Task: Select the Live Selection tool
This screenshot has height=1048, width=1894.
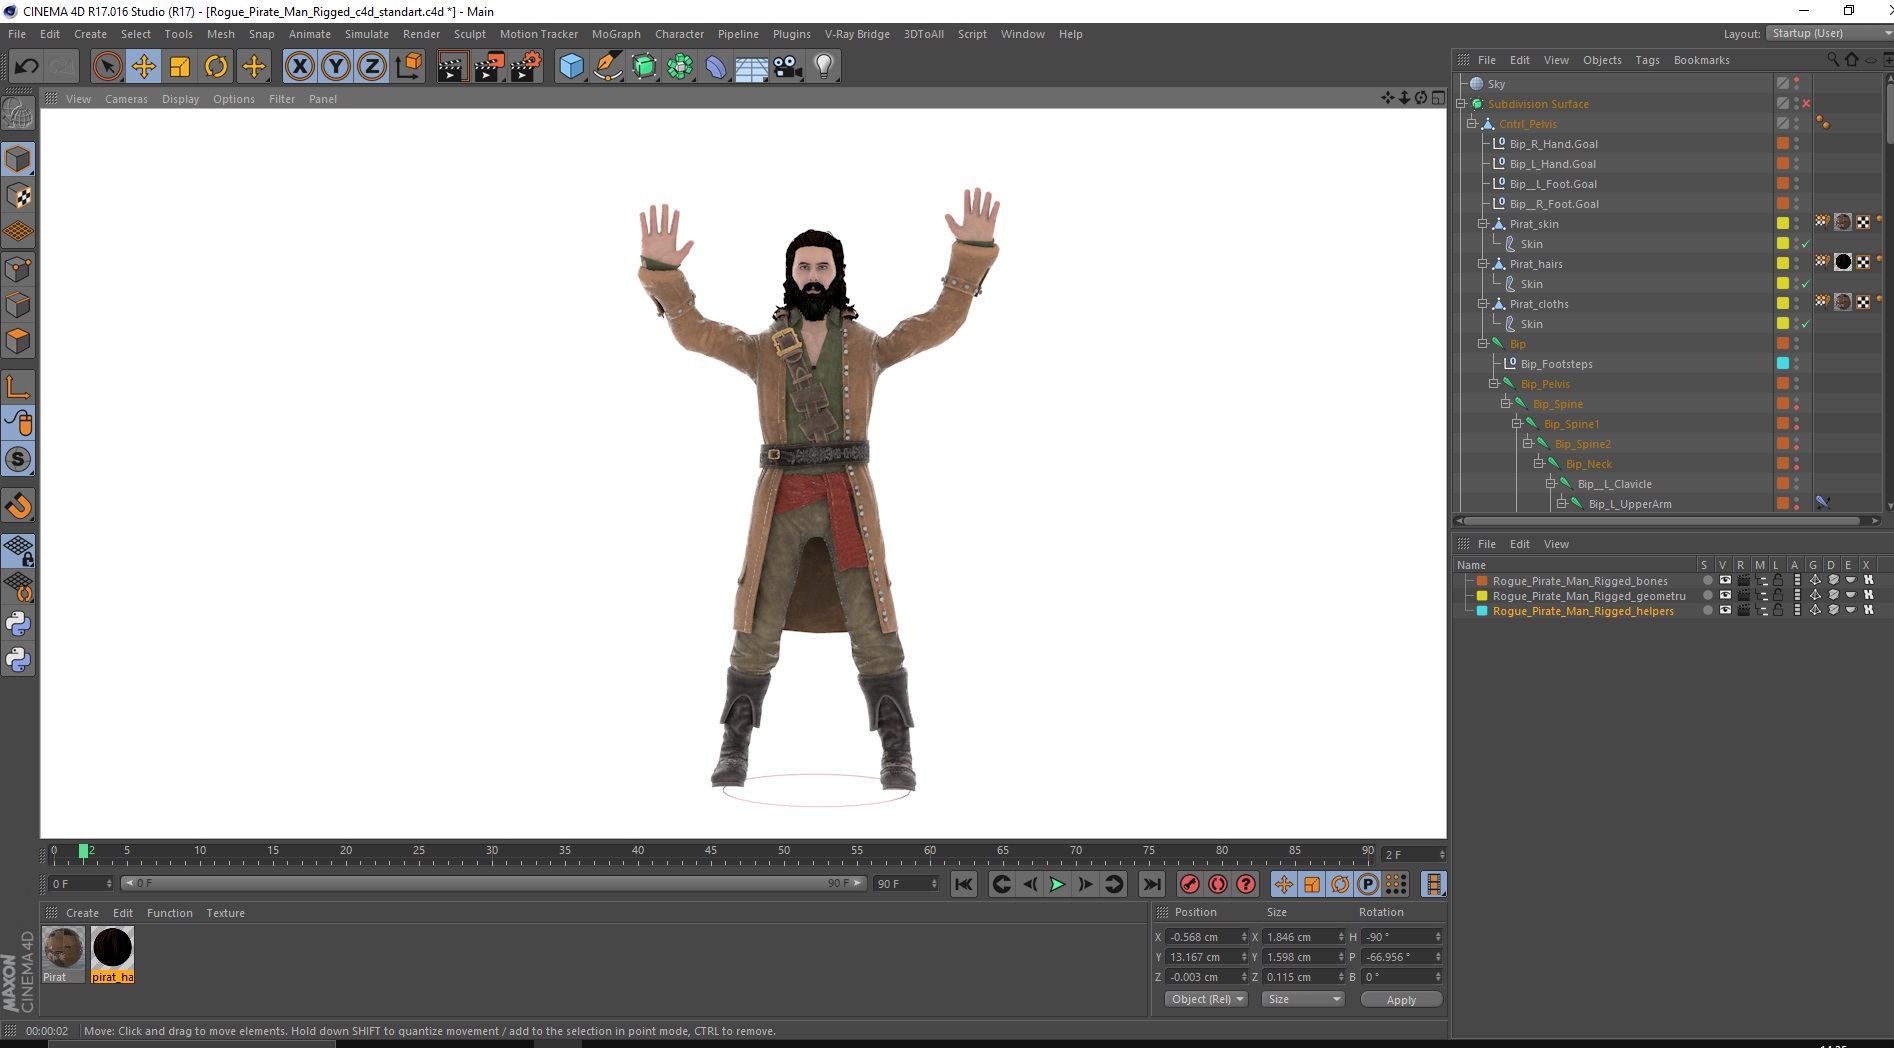Action: tap(107, 67)
